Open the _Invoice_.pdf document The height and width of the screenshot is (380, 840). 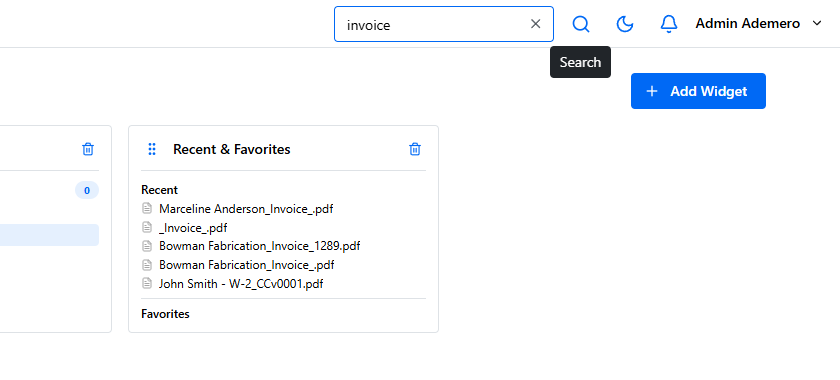[x=193, y=228]
